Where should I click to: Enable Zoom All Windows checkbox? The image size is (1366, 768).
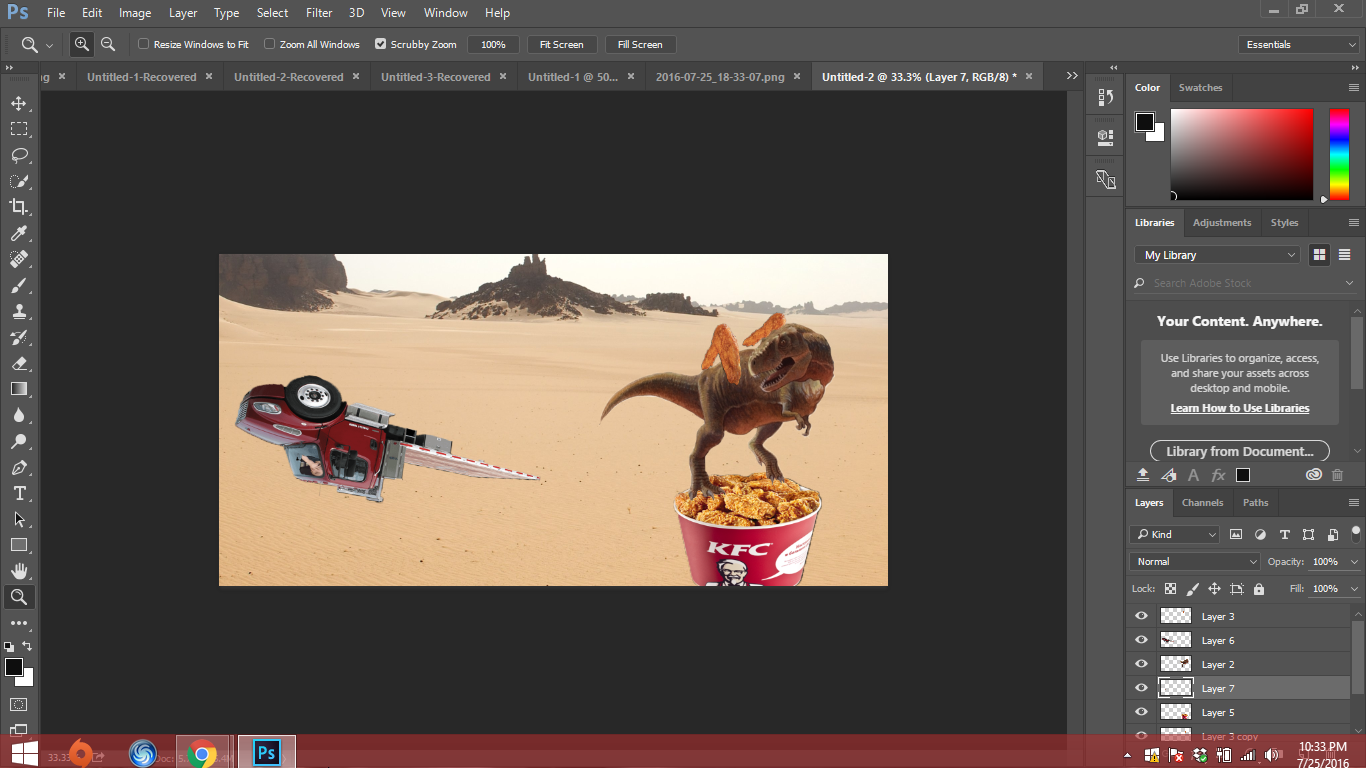click(x=269, y=44)
